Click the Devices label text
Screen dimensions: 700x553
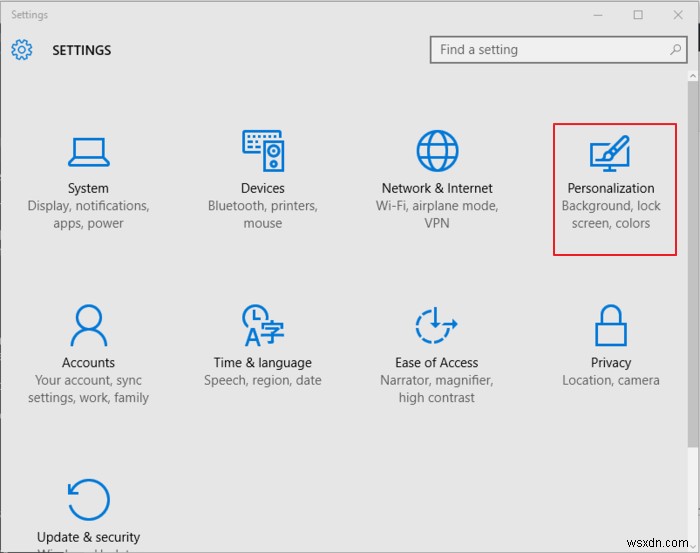[262, 188]
